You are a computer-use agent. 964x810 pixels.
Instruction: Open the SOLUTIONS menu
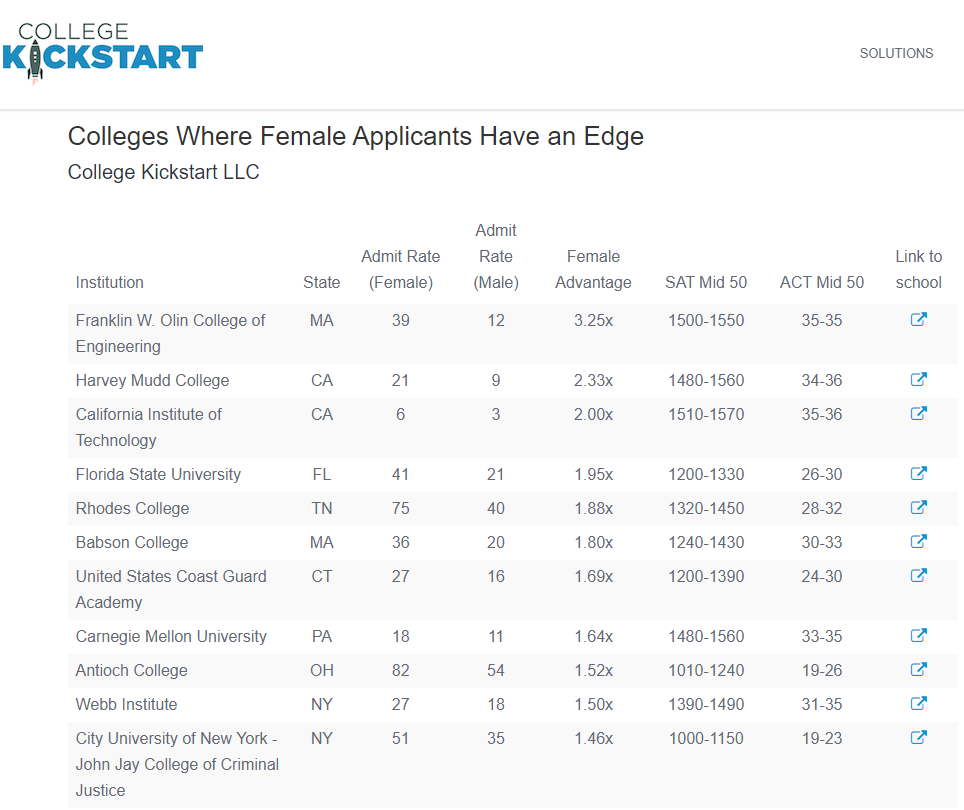[896, 53]
